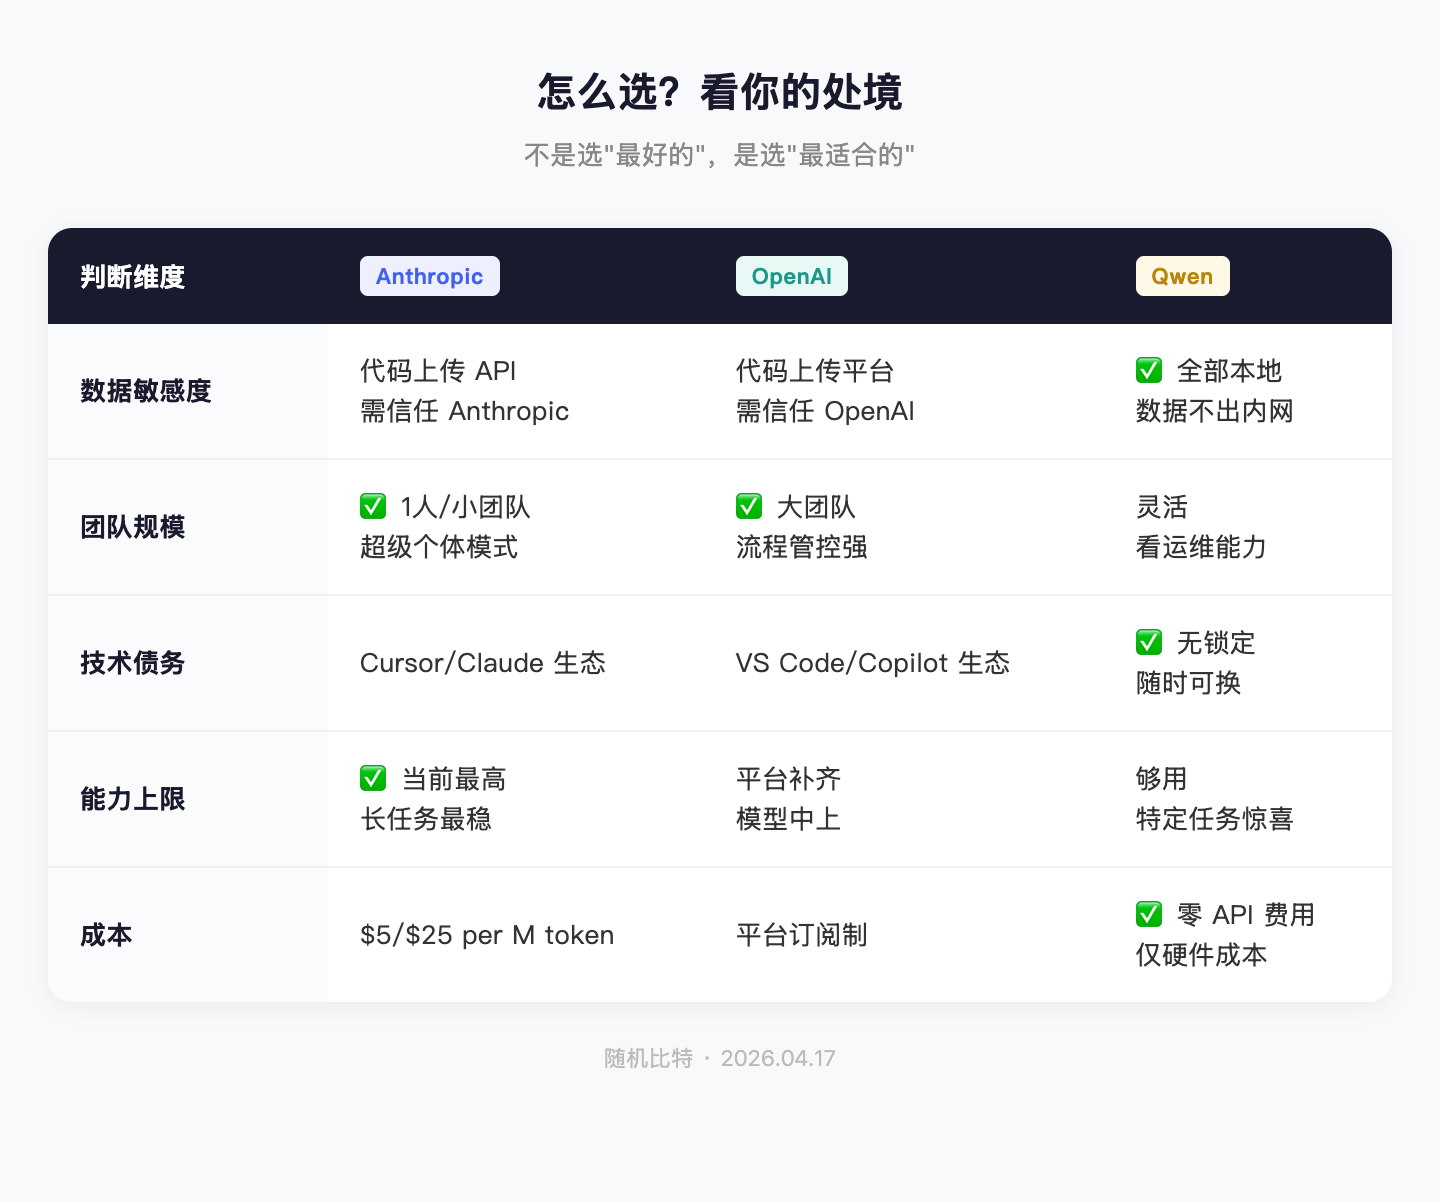The height and width of the screenshot is (1202, 1440).
Task: Click the text "需信任 Anthropic"
Action: click(x=465, y=411)
